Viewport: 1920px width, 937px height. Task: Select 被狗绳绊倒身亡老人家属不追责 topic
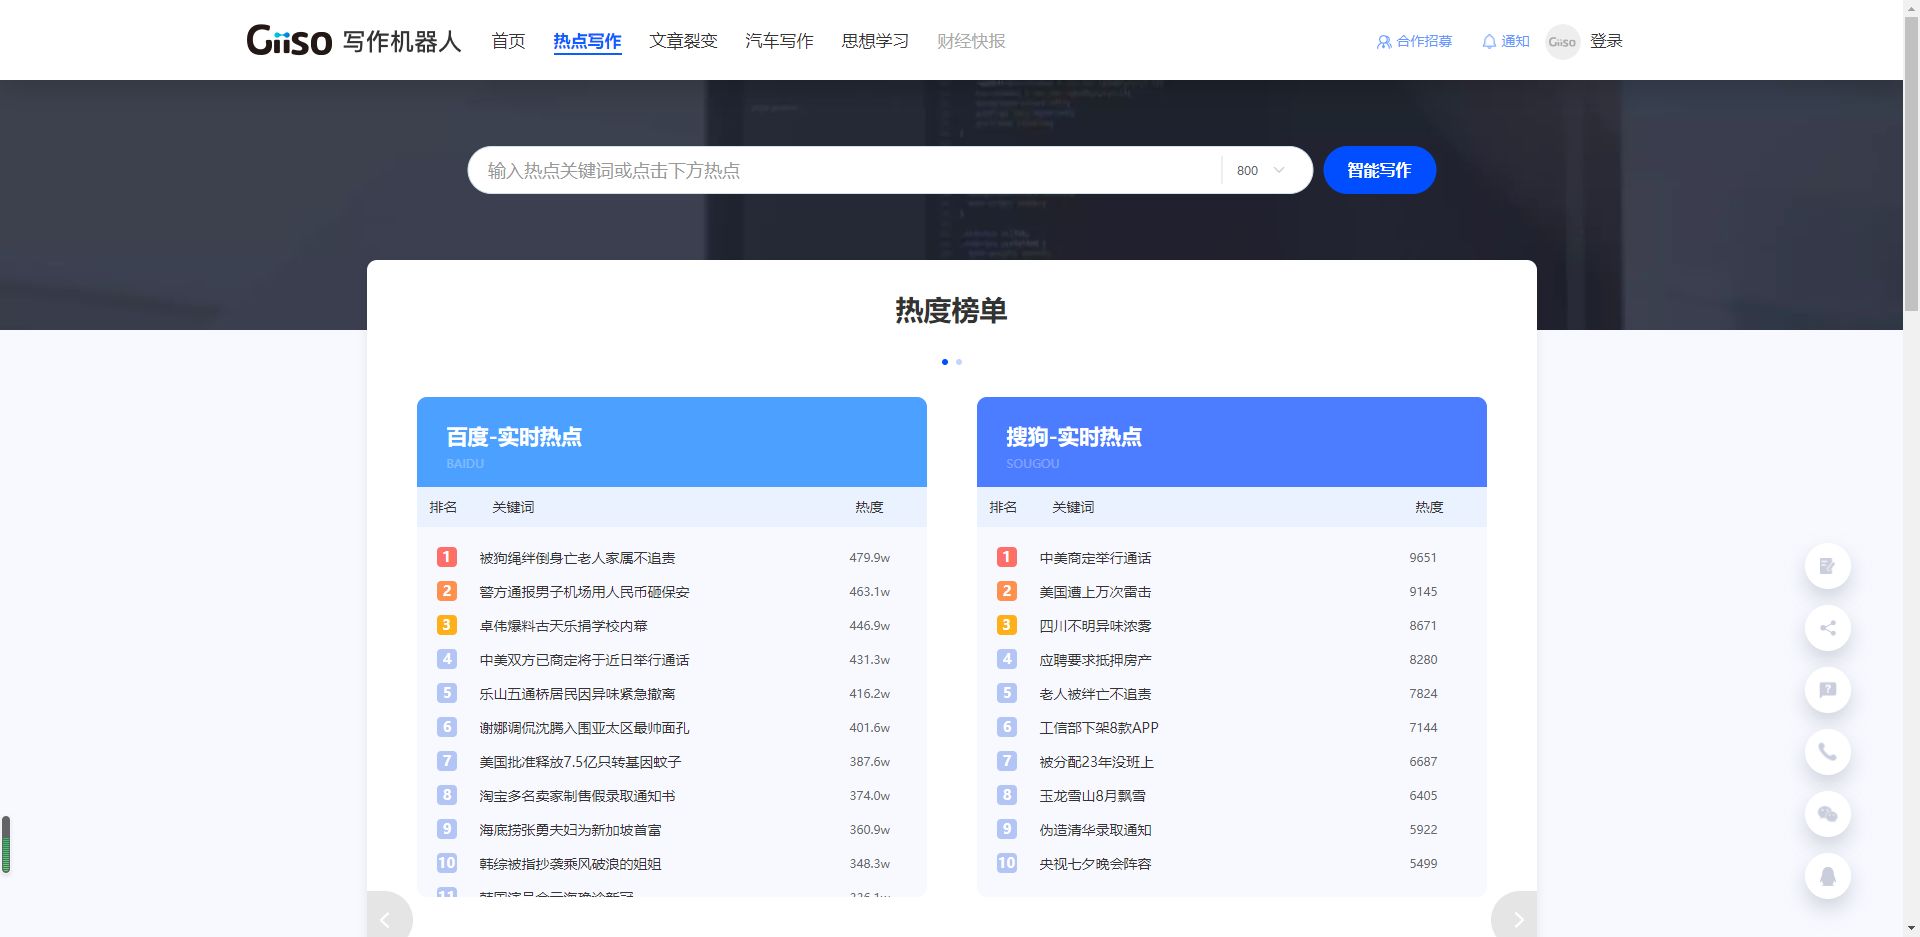(577, 558)
